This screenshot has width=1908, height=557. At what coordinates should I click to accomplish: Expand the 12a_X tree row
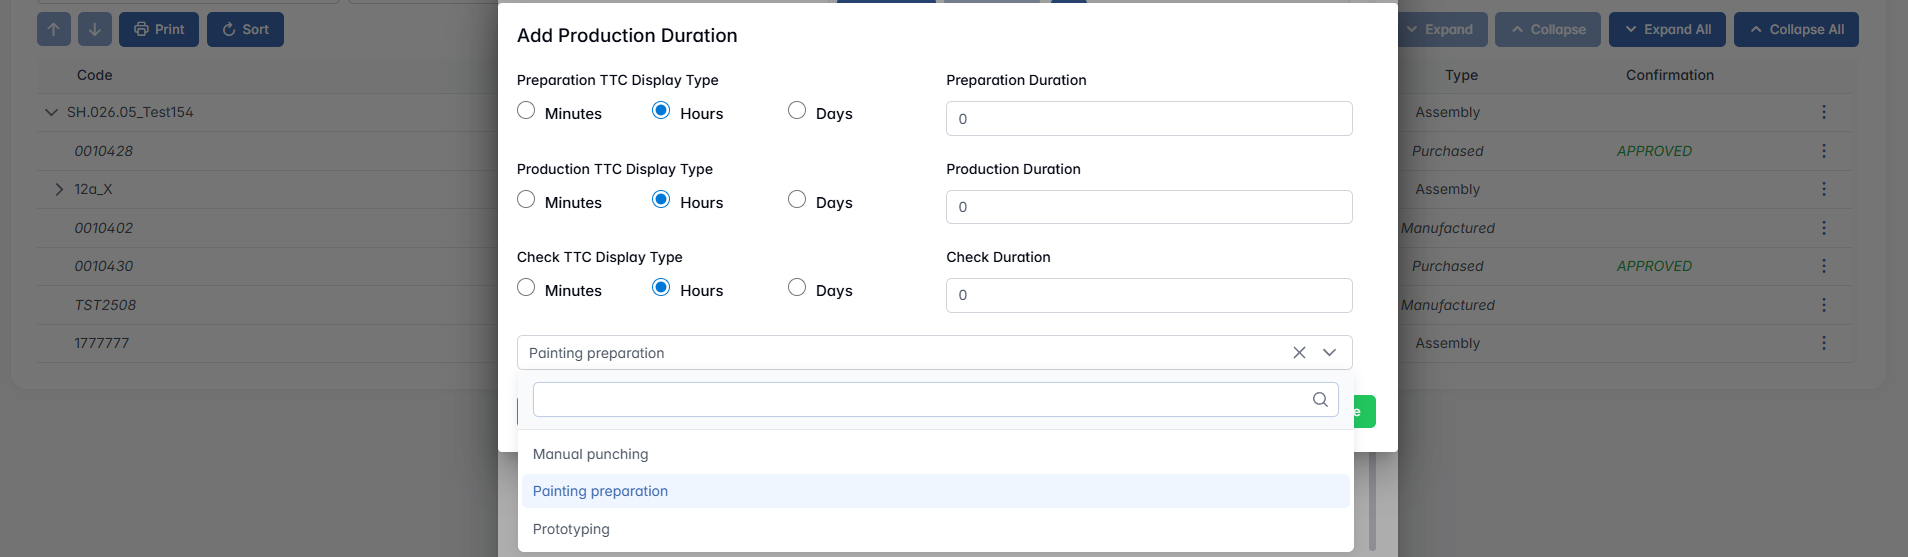click(59, 189)
